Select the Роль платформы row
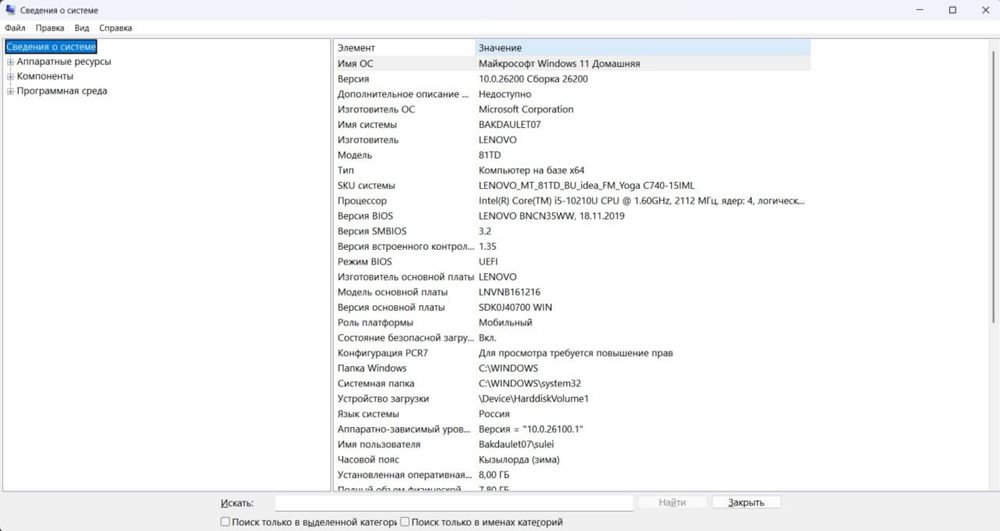Viewport: 1000px width, 531px height. pos(572,323)
